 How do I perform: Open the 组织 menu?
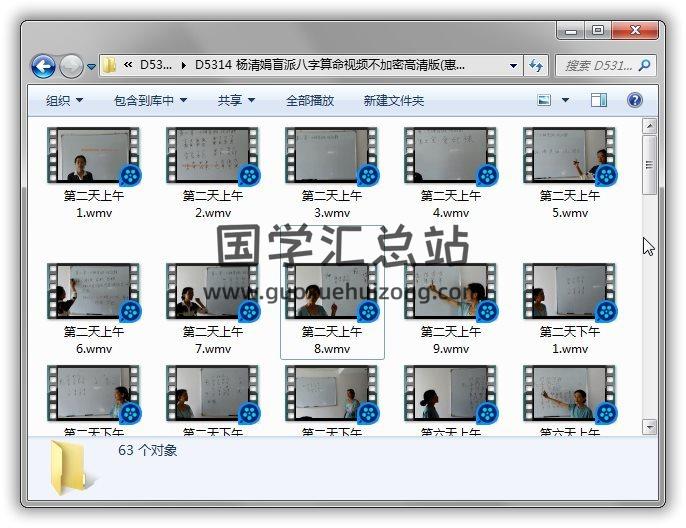tap(64, 101)
